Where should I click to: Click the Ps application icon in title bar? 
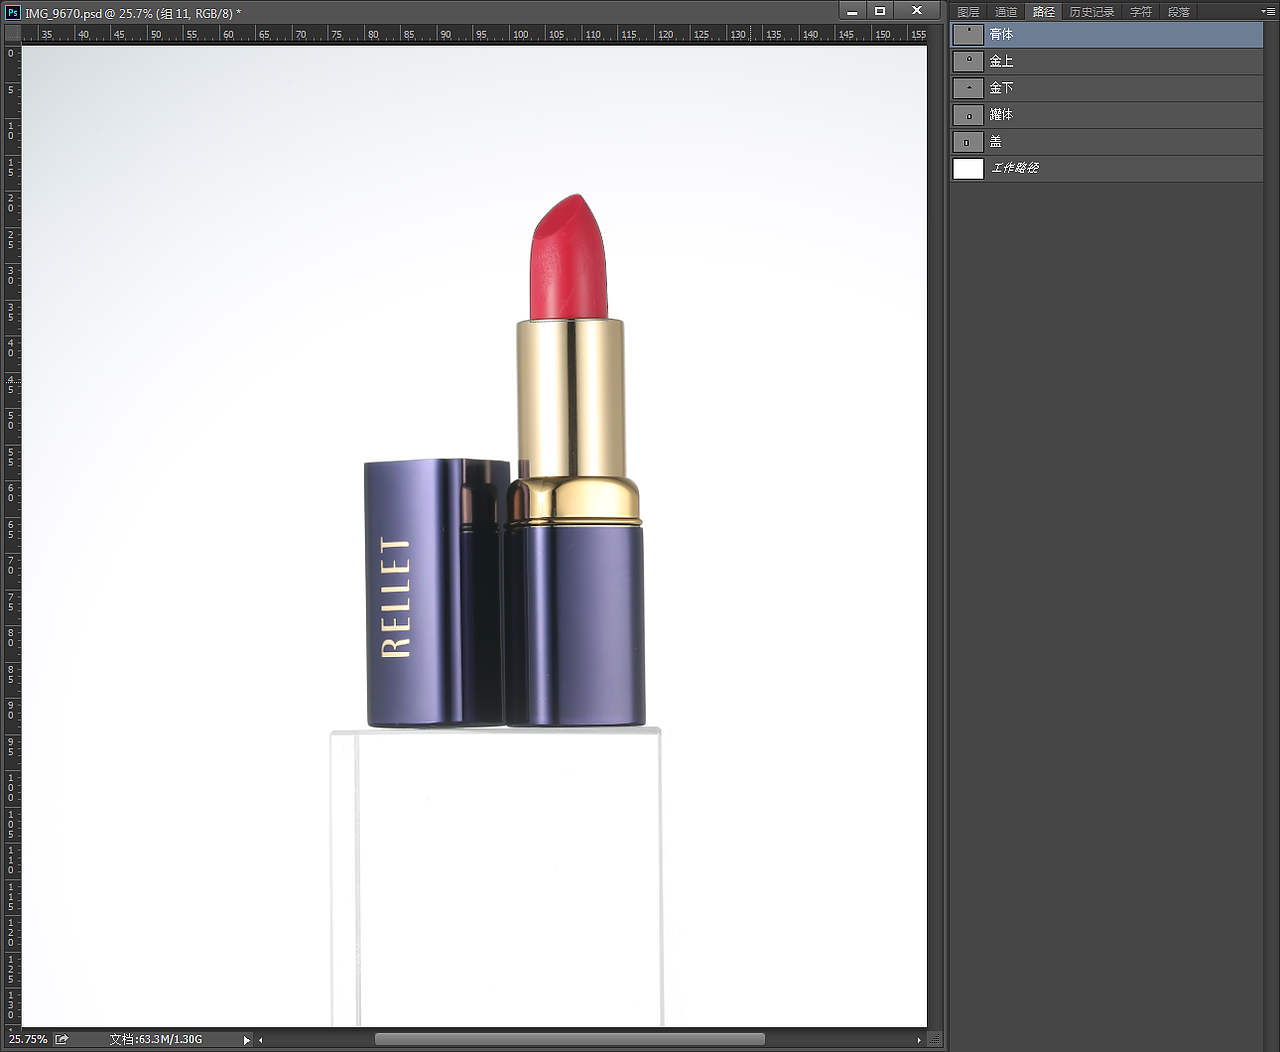[x=13, y=13]
